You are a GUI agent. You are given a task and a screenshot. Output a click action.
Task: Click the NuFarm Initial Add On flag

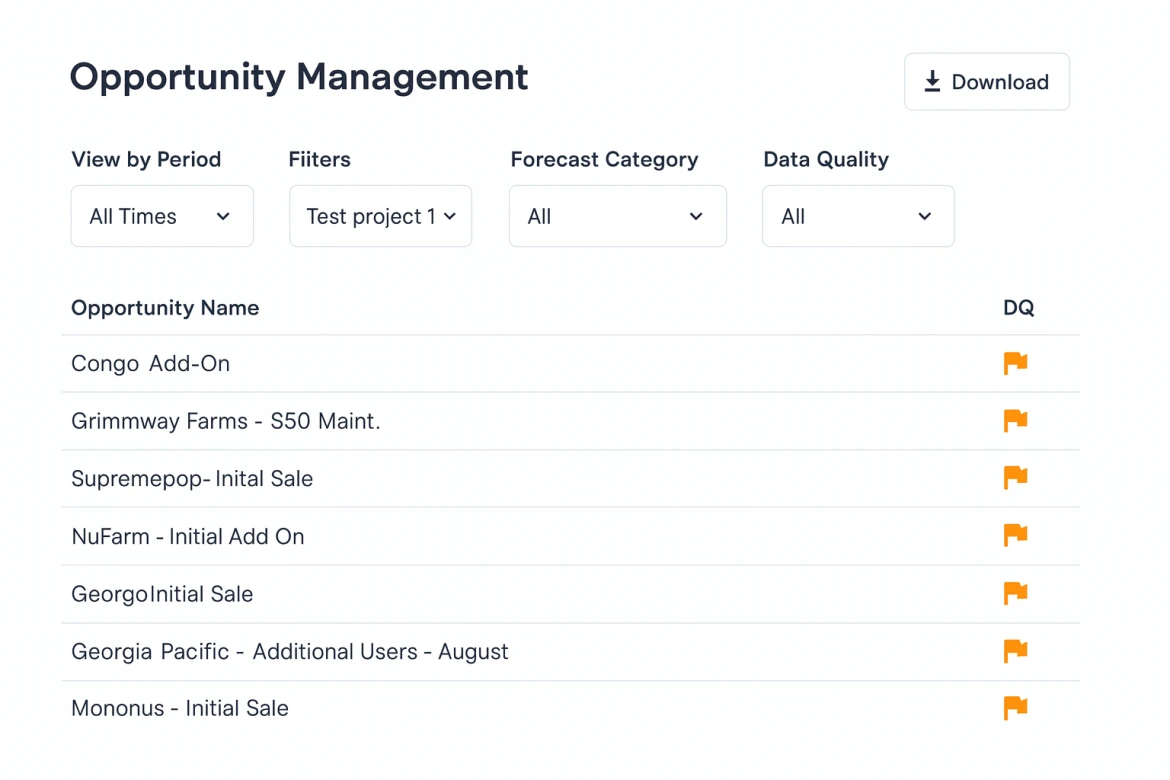[1015, 536]
